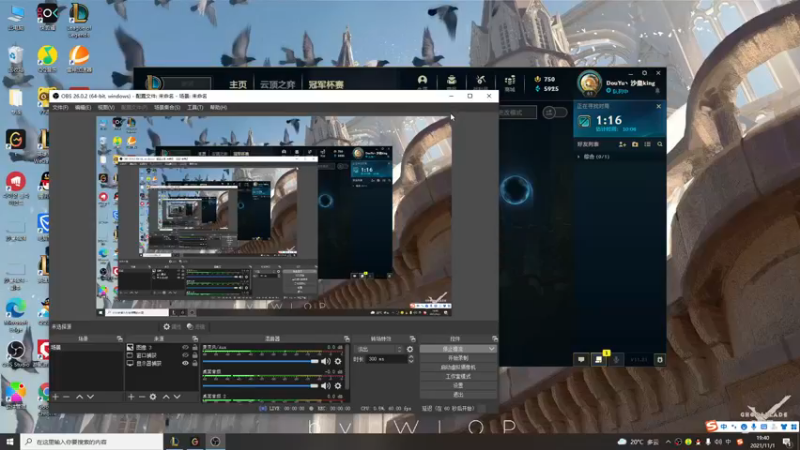The width and height of the screenshot is (800, 450).
Task: Remove selected source with minus icon
Action: pyautogui.click(x=142, y=396)
